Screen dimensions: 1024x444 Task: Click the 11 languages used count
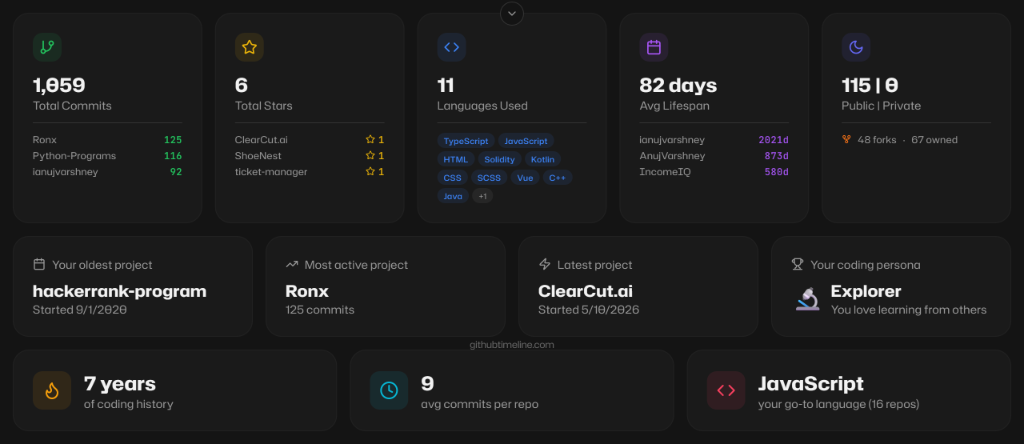pos(445,86)
